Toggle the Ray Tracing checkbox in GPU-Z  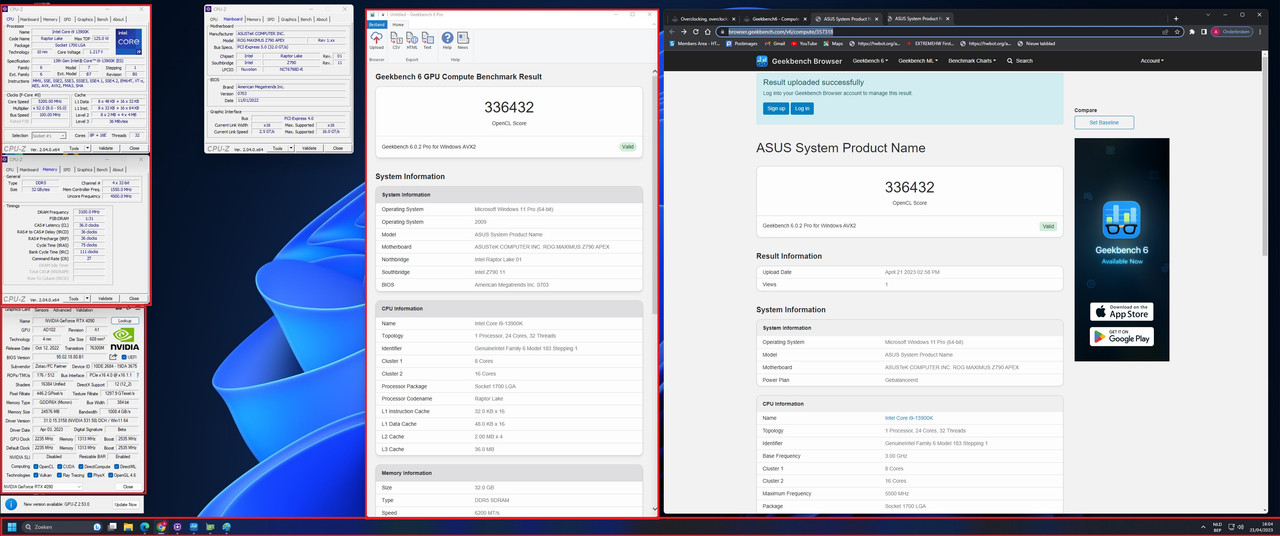(59, 475)
